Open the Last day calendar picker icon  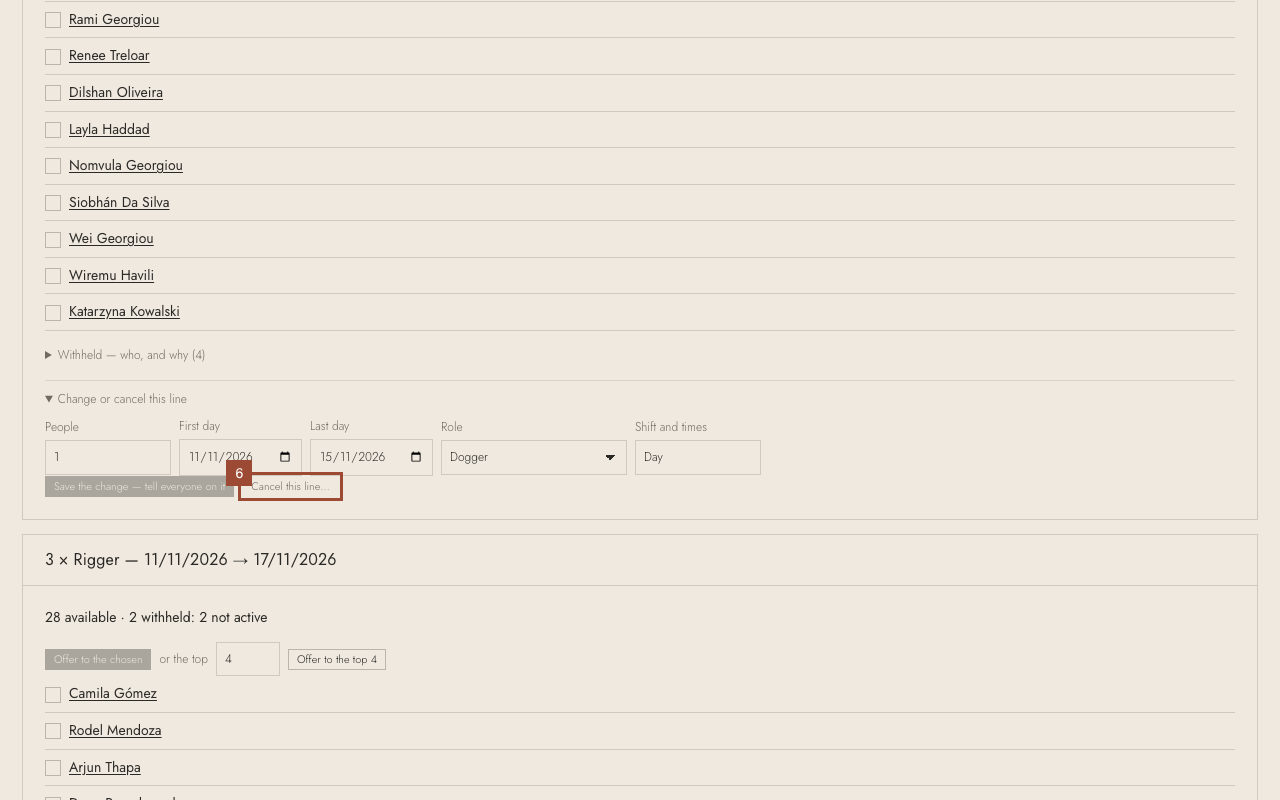click(x=416, y=457)
